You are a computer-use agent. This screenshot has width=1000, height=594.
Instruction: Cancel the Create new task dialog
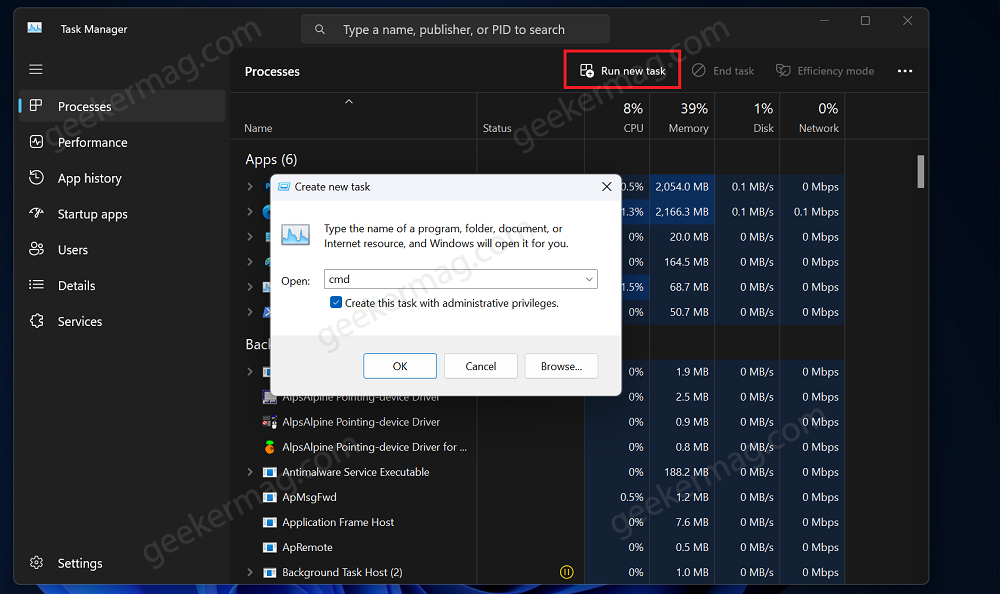coord(480,366)
